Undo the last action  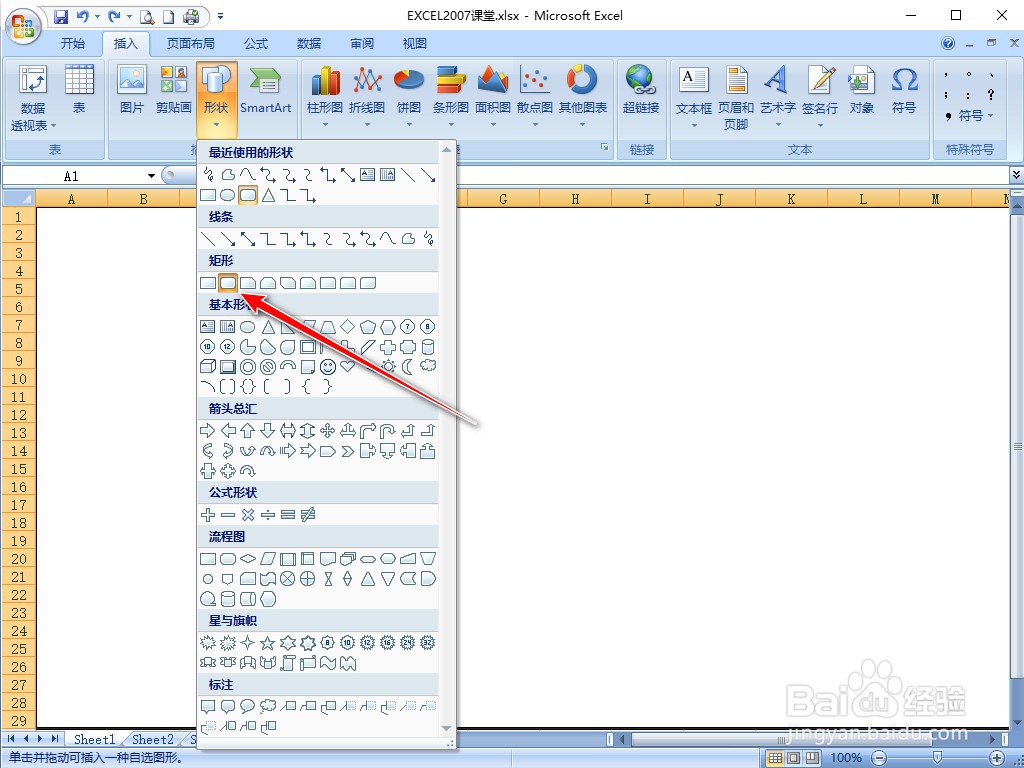coord(83,16)
